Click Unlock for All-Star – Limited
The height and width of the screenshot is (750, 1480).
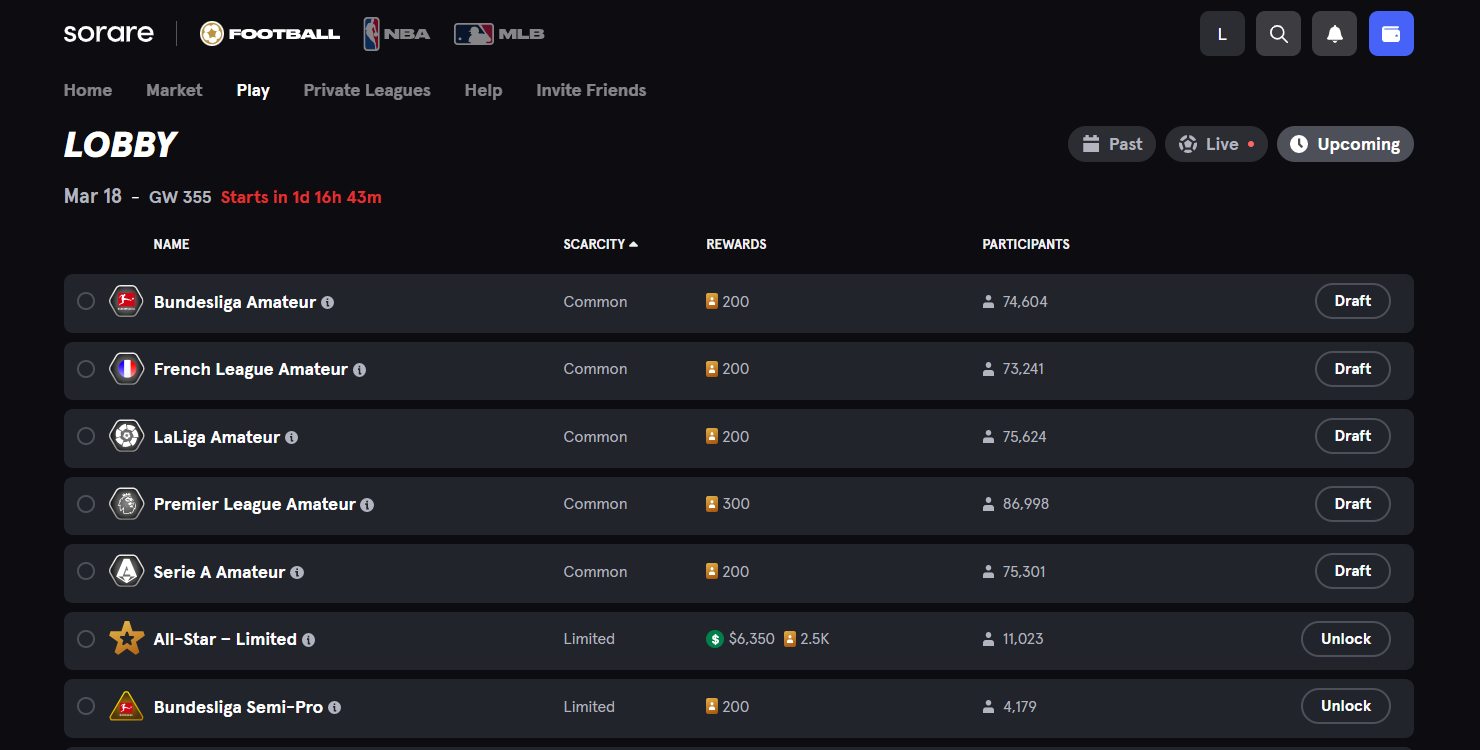(1345, 639)
